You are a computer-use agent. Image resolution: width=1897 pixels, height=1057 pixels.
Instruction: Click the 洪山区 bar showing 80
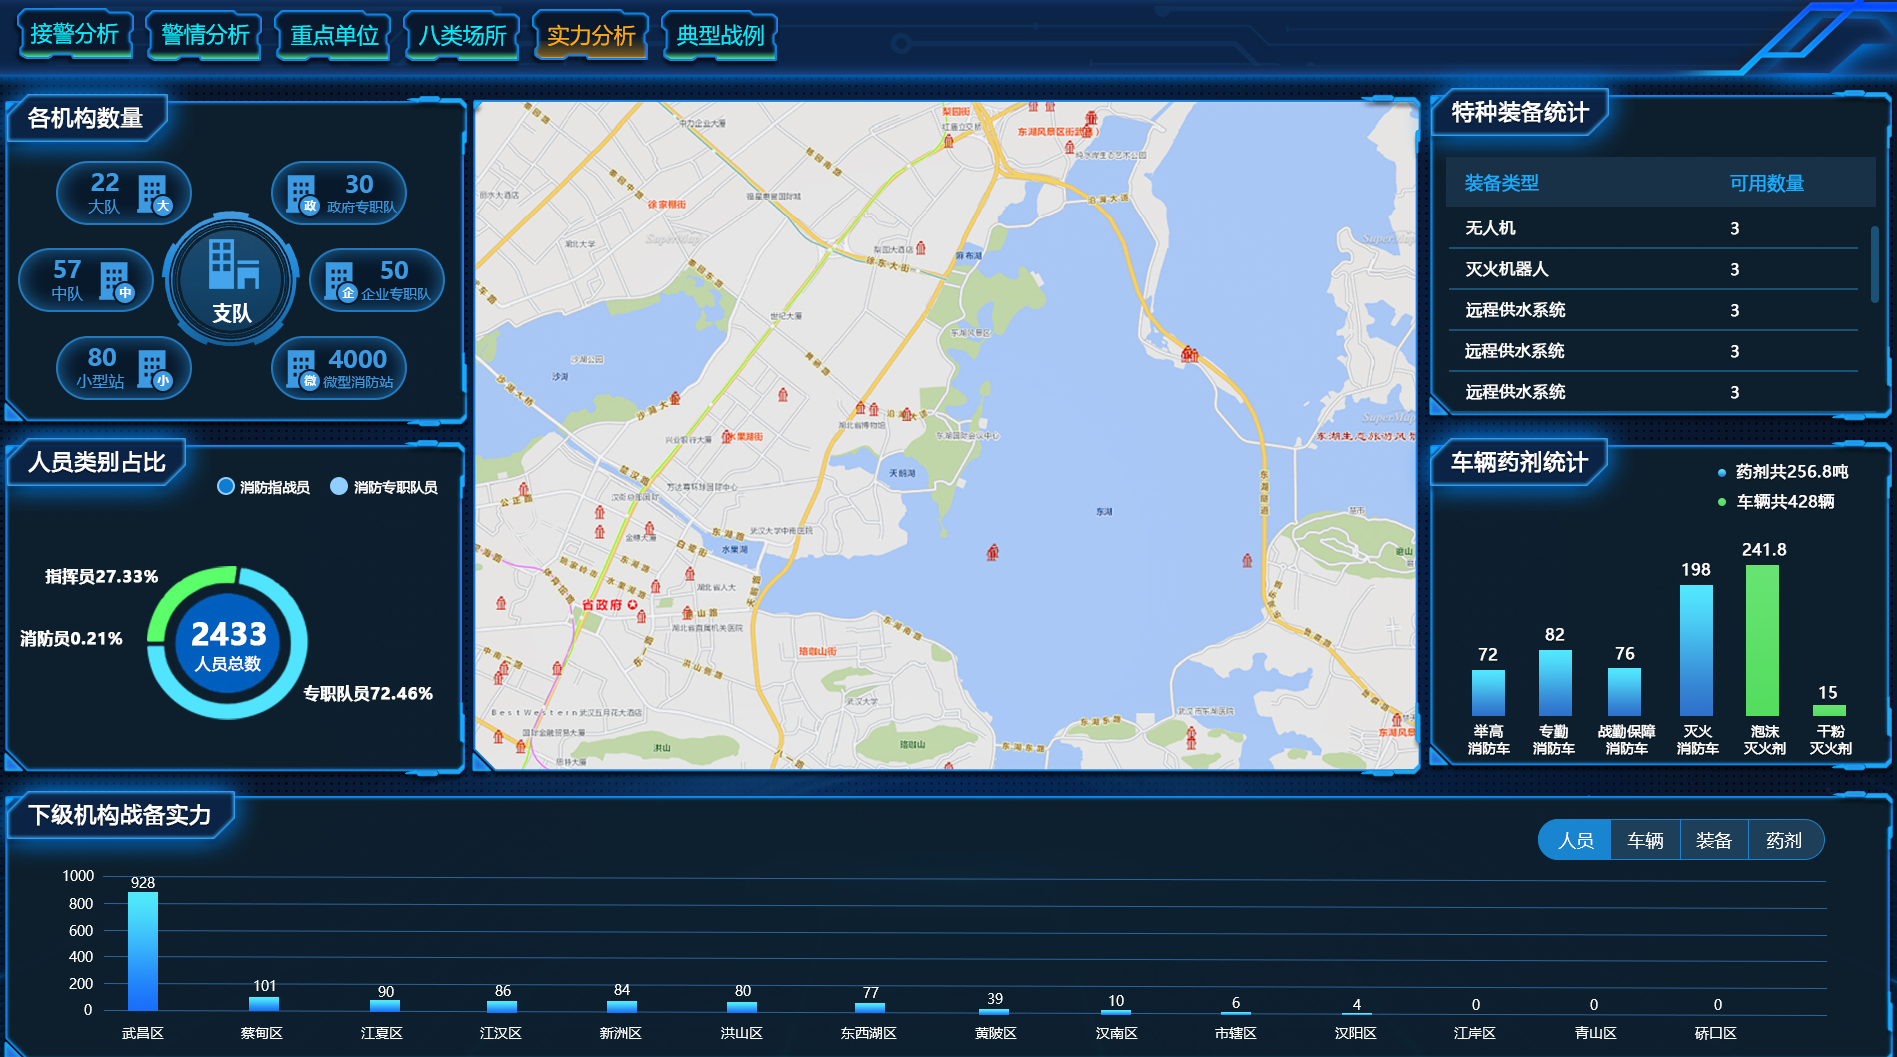click(x=742, y=1006)
